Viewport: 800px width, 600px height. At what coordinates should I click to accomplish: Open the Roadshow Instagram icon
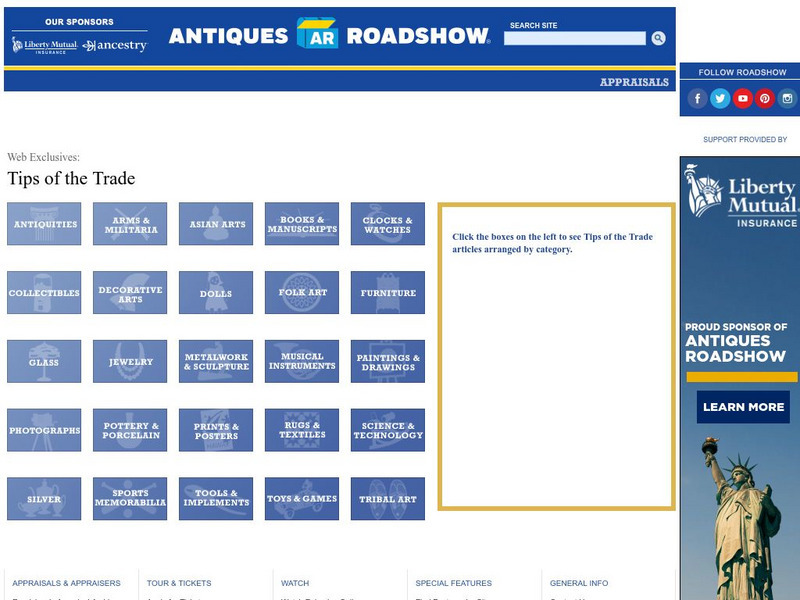(x=787, y=98)
